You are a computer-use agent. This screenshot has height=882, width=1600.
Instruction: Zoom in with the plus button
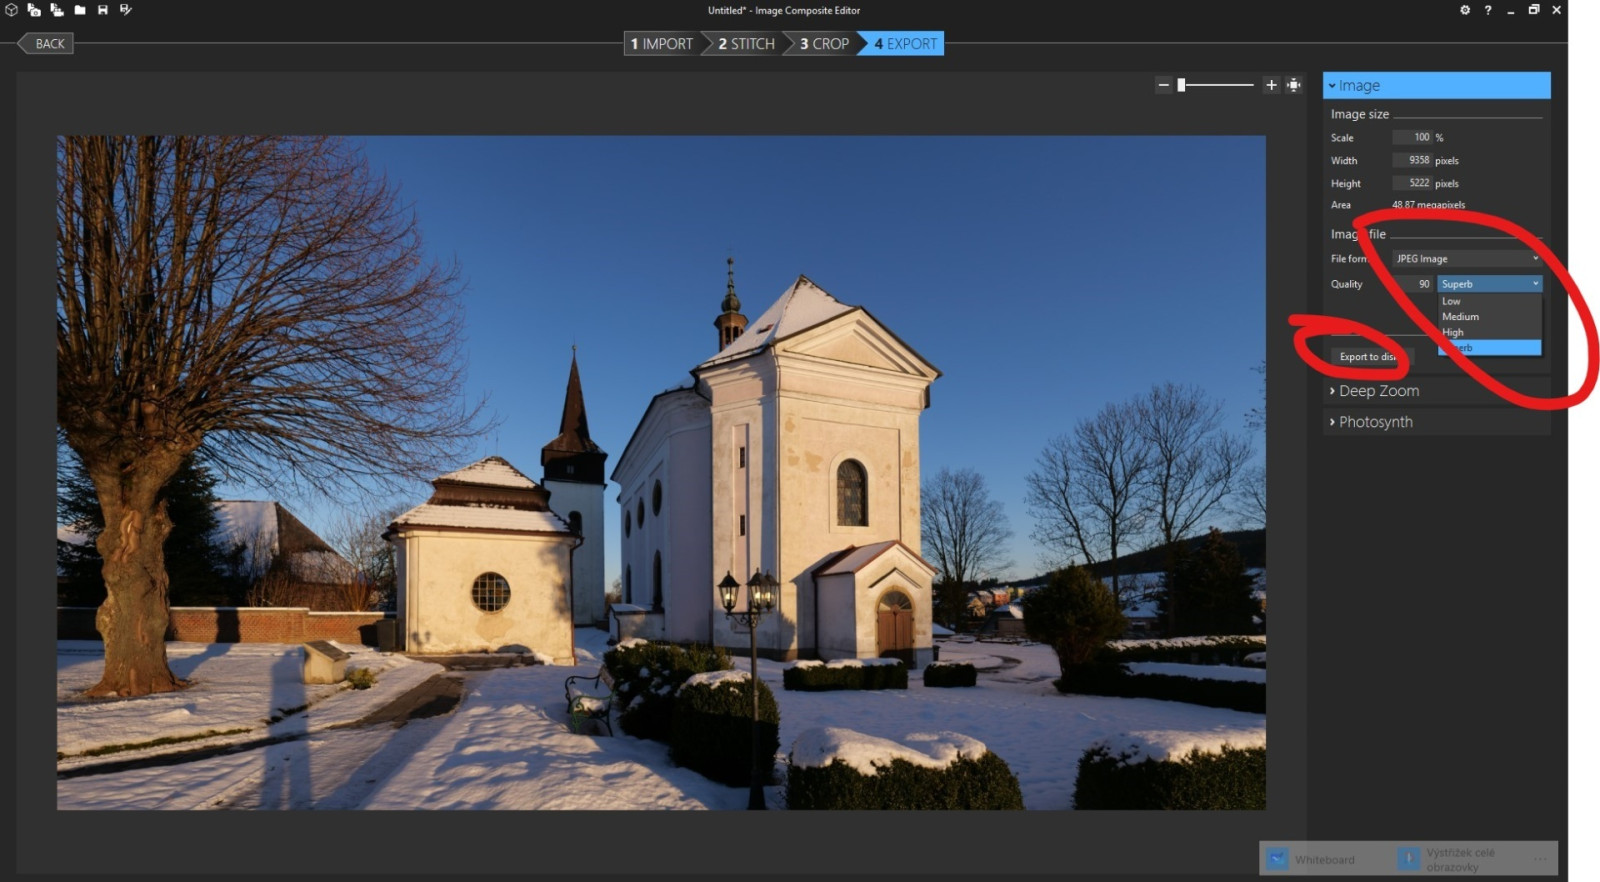coord(1271,85)
